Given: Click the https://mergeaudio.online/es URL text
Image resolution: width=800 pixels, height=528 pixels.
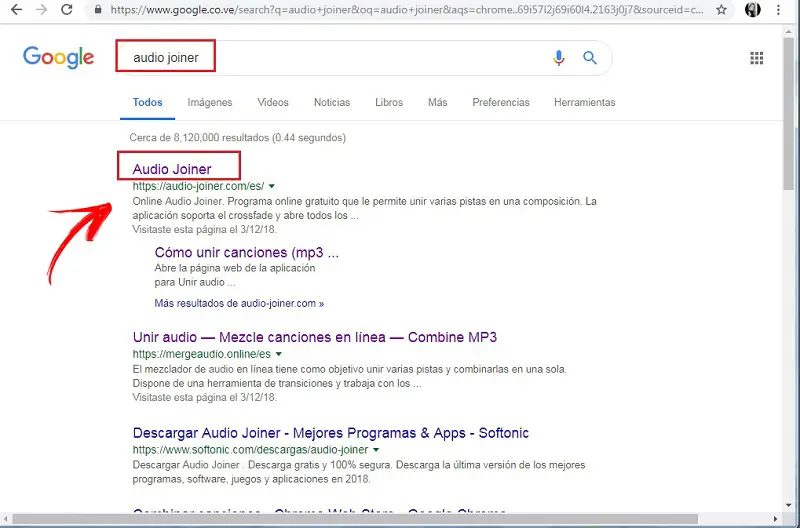Looking at the screenshot, I should click(x=202, y=354).
